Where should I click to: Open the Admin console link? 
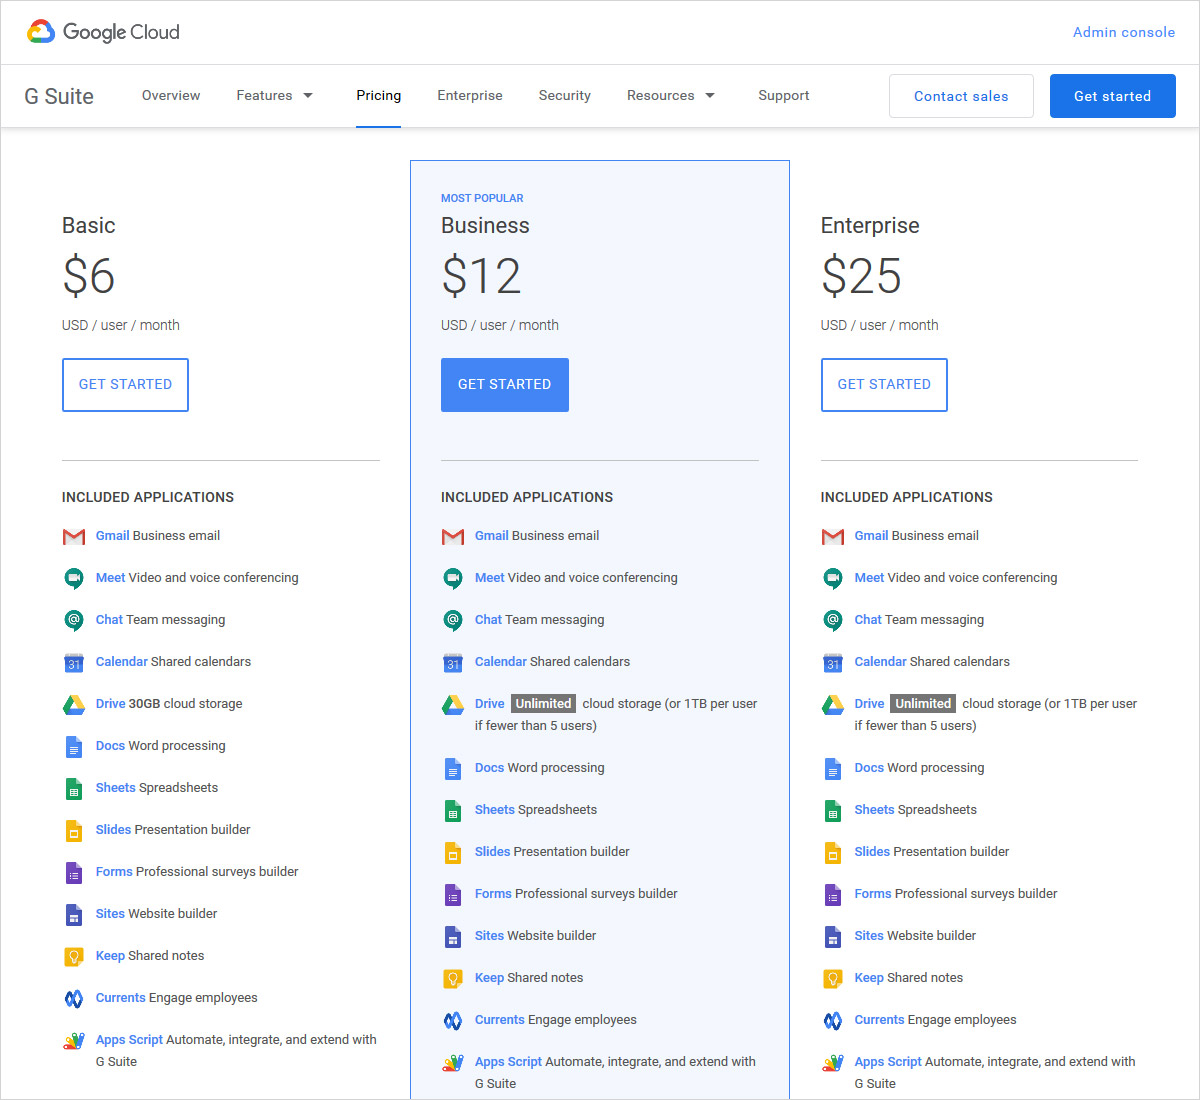(x=1124, y=32)
